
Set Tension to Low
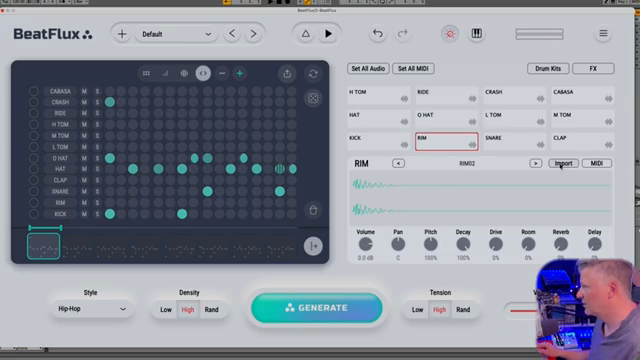417,310
